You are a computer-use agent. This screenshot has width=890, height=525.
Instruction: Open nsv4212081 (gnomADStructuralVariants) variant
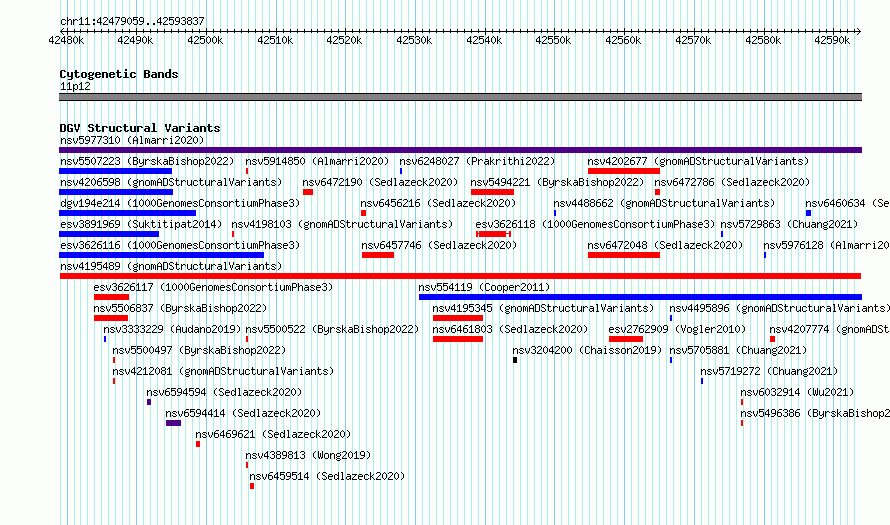(x=223, y=371)
